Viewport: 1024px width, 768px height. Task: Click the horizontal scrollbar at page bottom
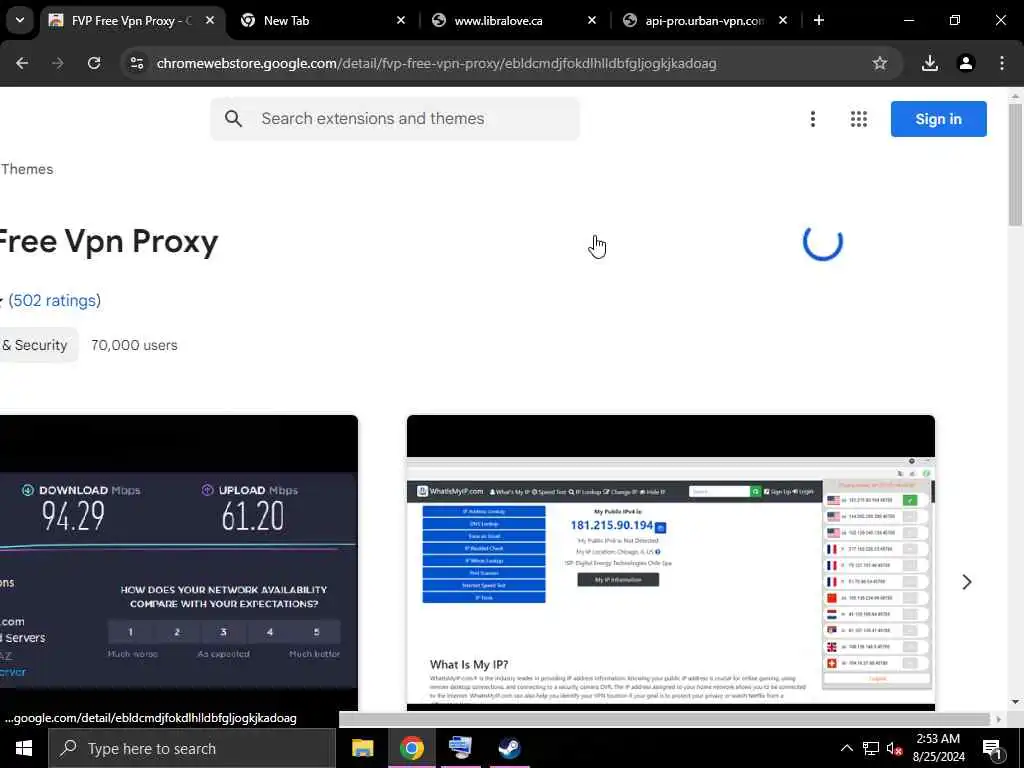click(665, 719)
